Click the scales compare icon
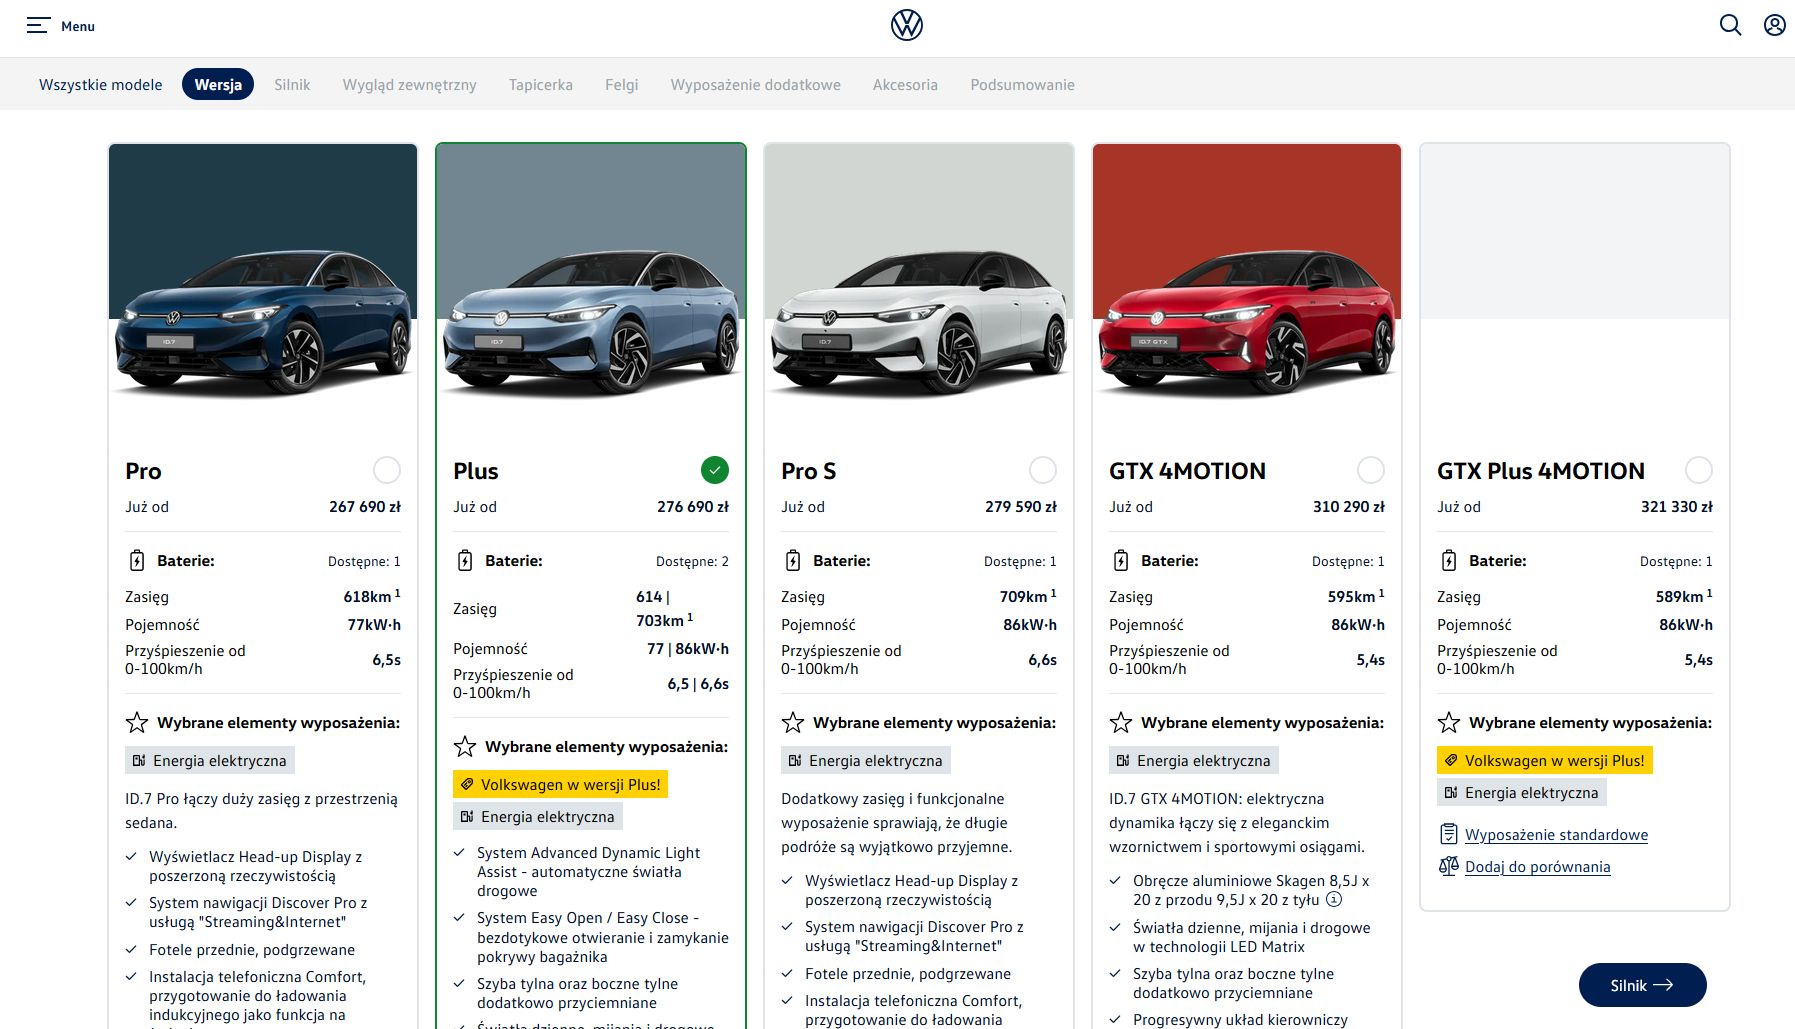The width and height of the screenshot is (1795, 1029). click(1448, 866)
